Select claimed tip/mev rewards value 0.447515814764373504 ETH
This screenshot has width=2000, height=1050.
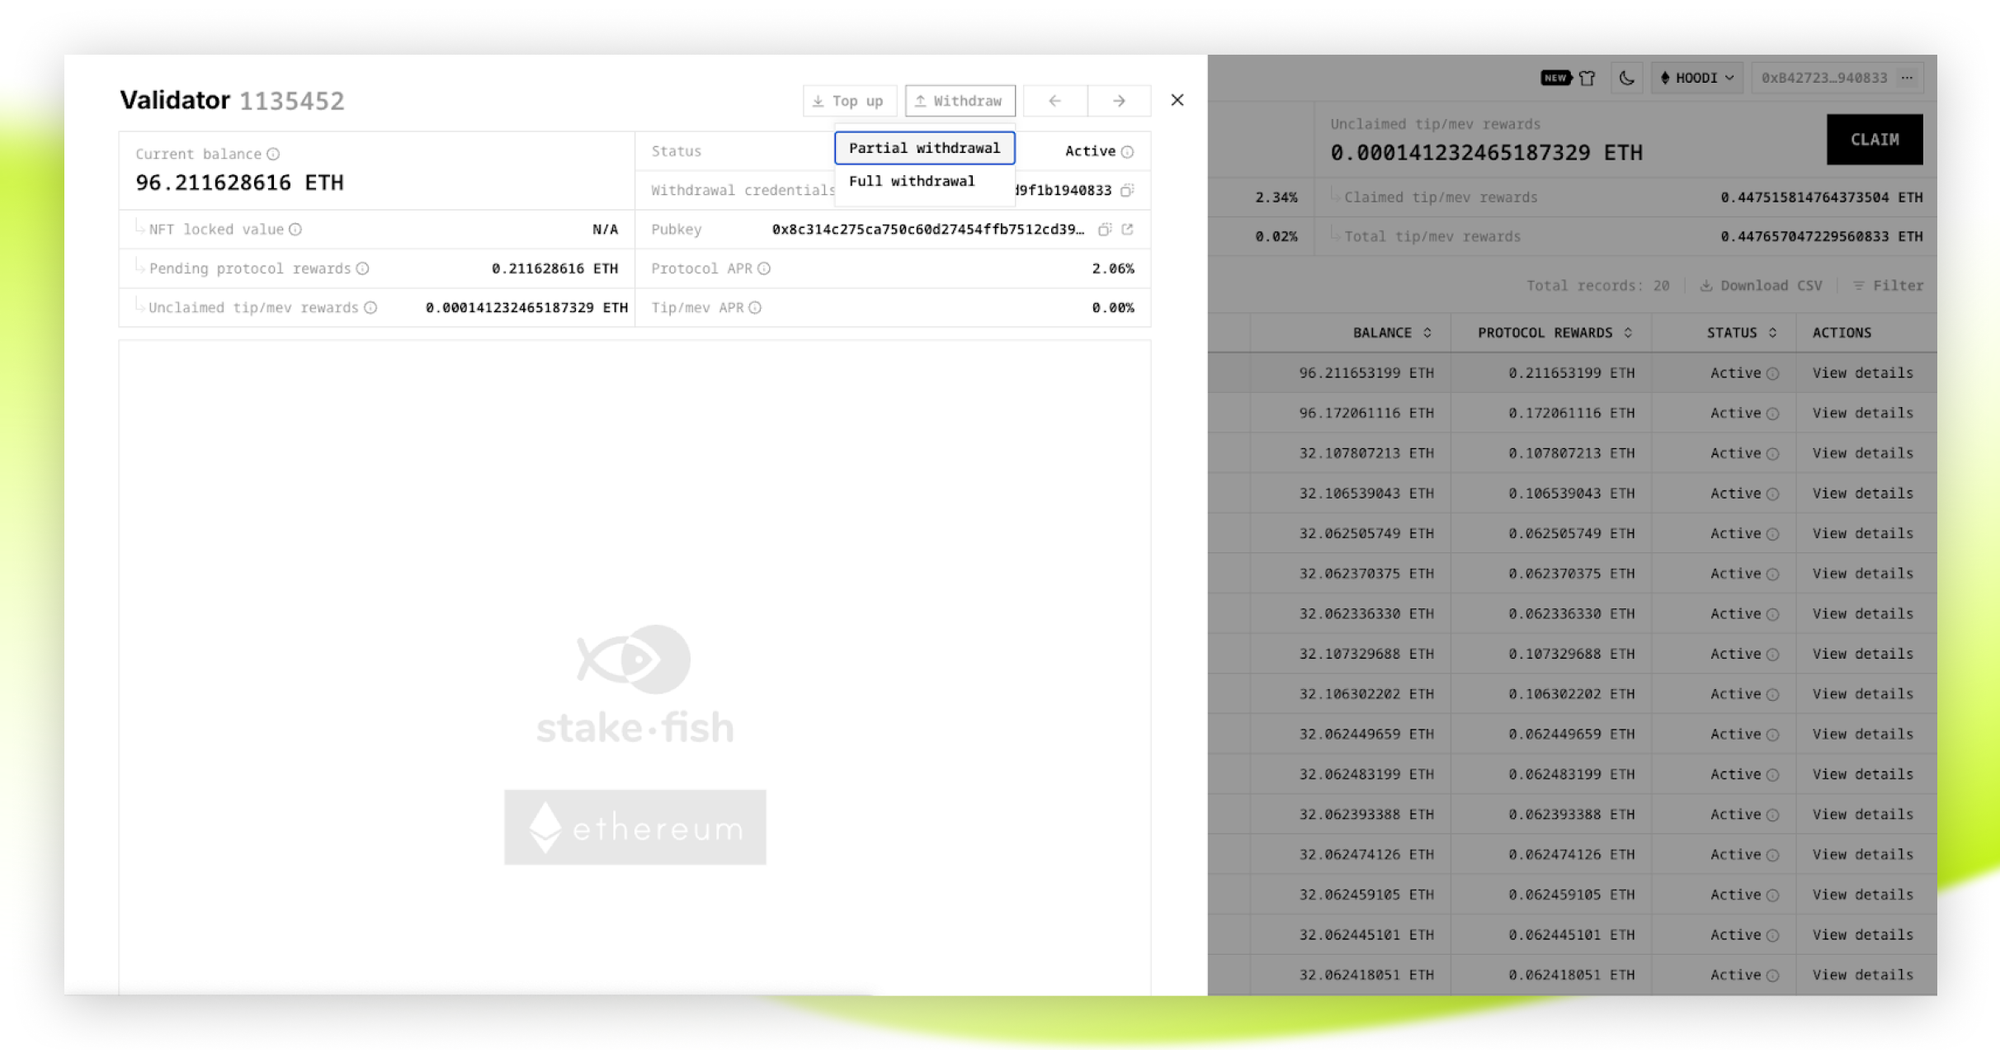(1821, 198)
